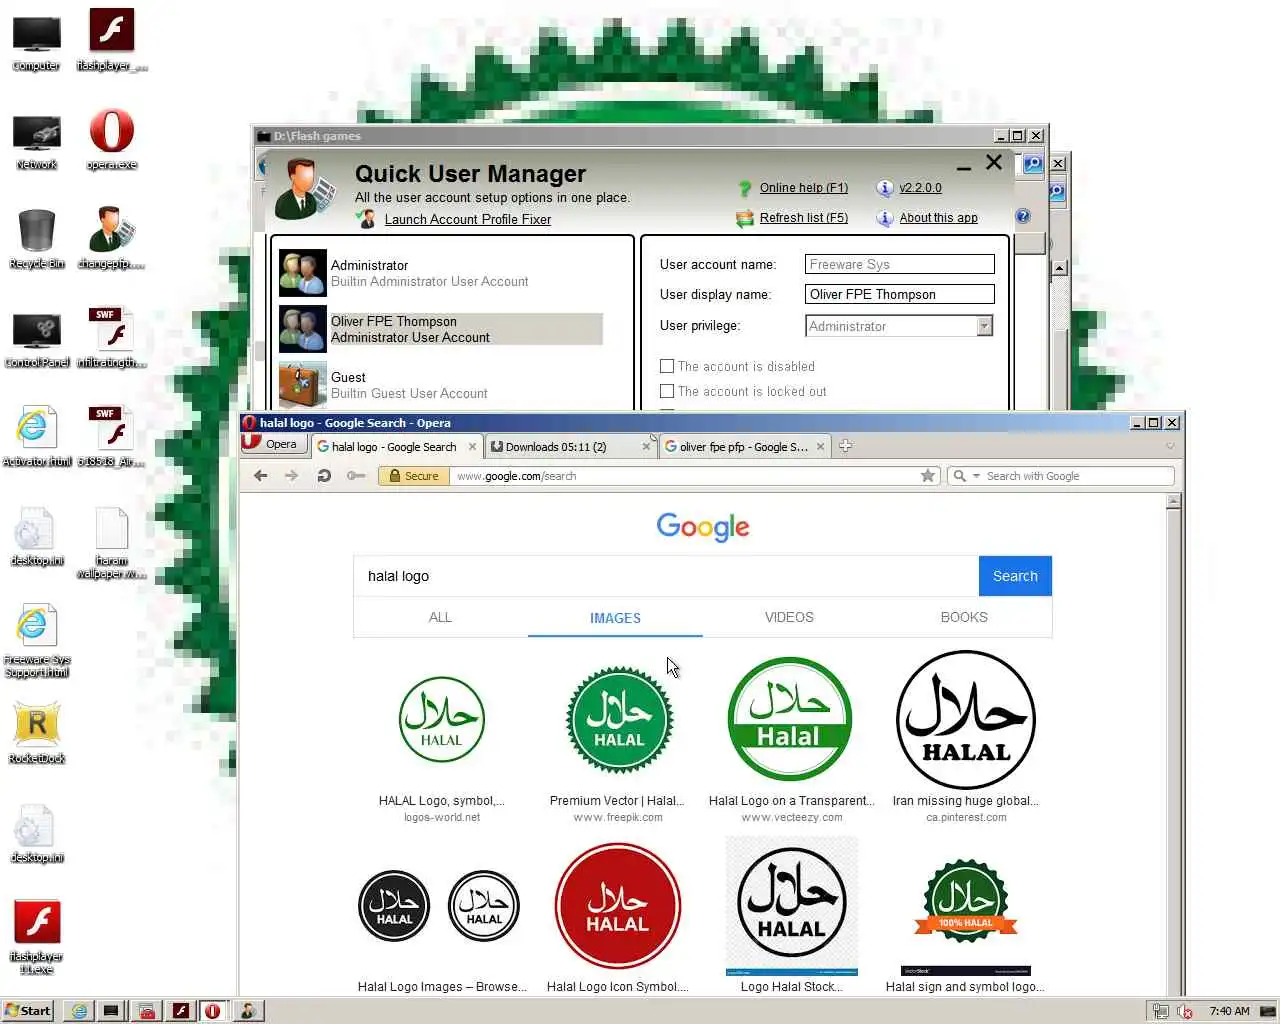Toggle The account is disabled checkbox
Image resolution: width=1280 pixels, height=1024 pixels.
pos(667,366)
